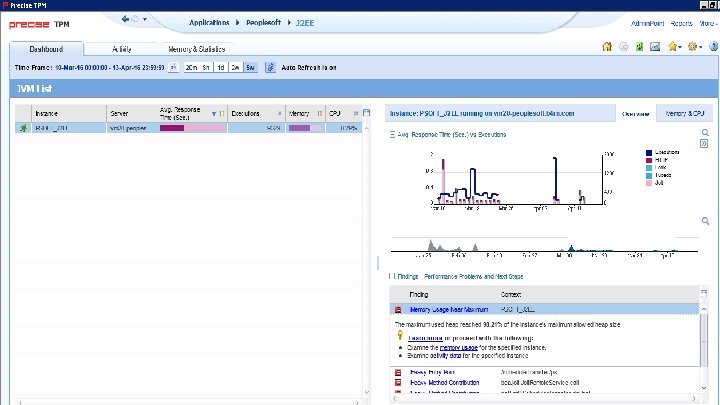Click sort arrow on Avg. Response Time column
720x405 pixels.
(x=214, y=113)
